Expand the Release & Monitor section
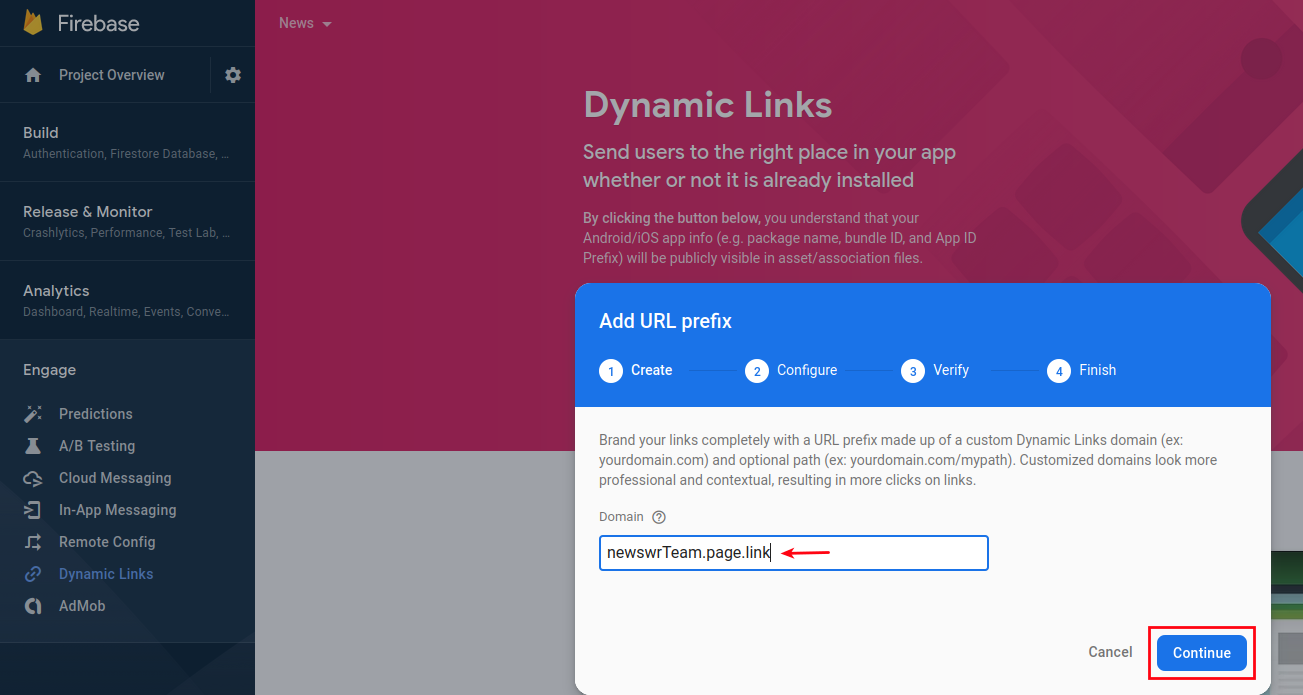Image resolution: width=1303 pixels, height=695 pixels. tap(127, 221)
